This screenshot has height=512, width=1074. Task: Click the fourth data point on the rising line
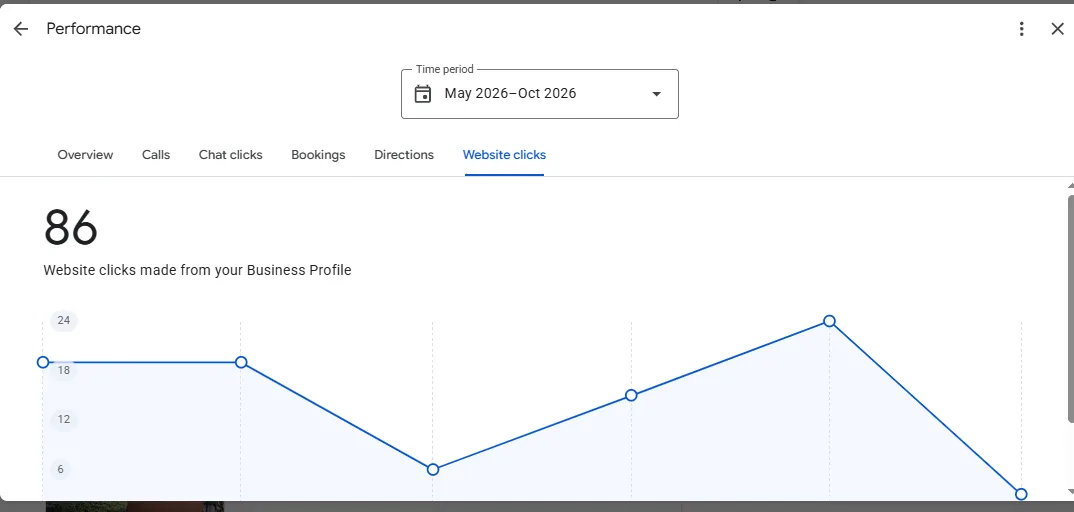point(632,395)
